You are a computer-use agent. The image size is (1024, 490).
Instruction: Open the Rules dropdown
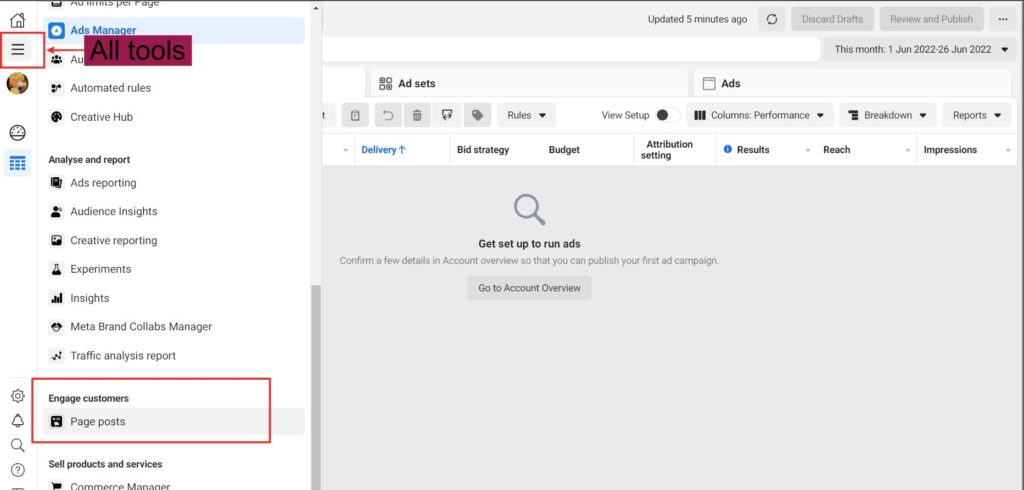[x=526, y=116]
